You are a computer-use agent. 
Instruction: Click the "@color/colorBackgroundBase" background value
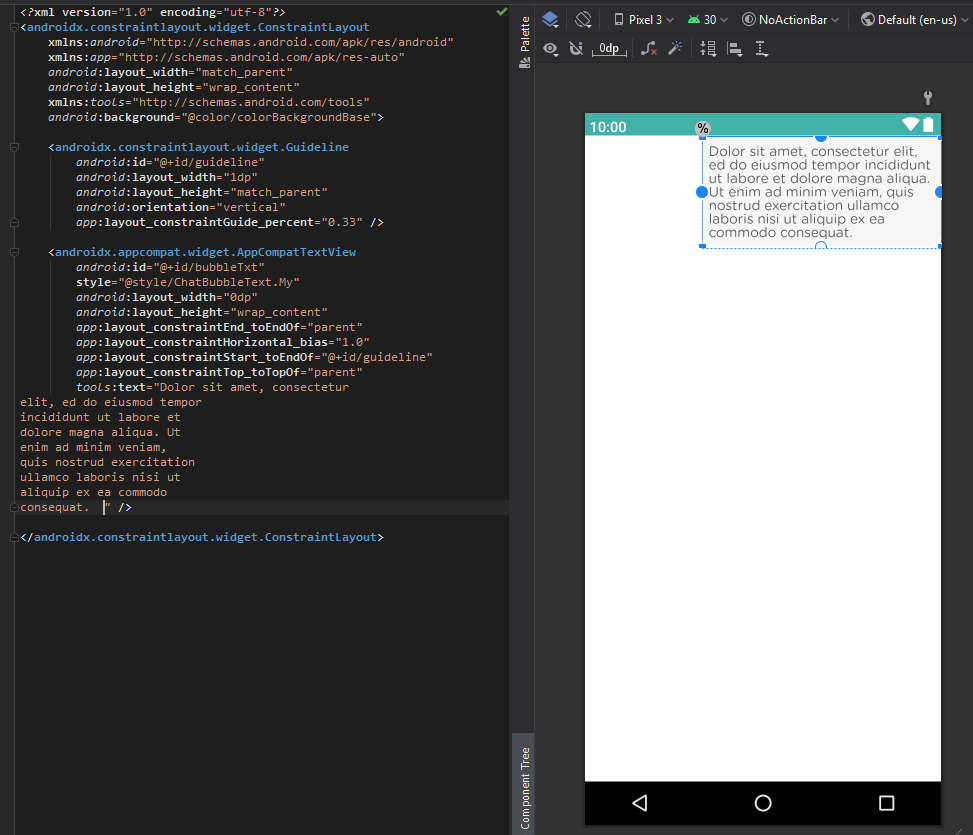(279, 117)
